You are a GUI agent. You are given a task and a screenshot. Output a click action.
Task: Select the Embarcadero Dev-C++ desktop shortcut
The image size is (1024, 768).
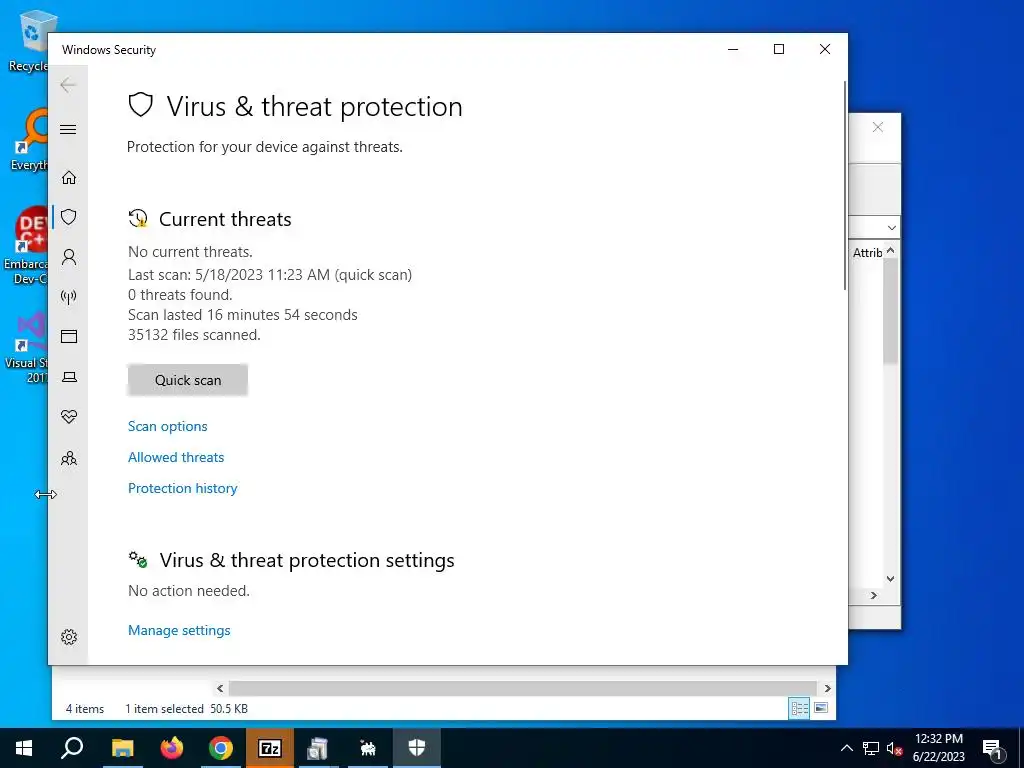[26, 245]
